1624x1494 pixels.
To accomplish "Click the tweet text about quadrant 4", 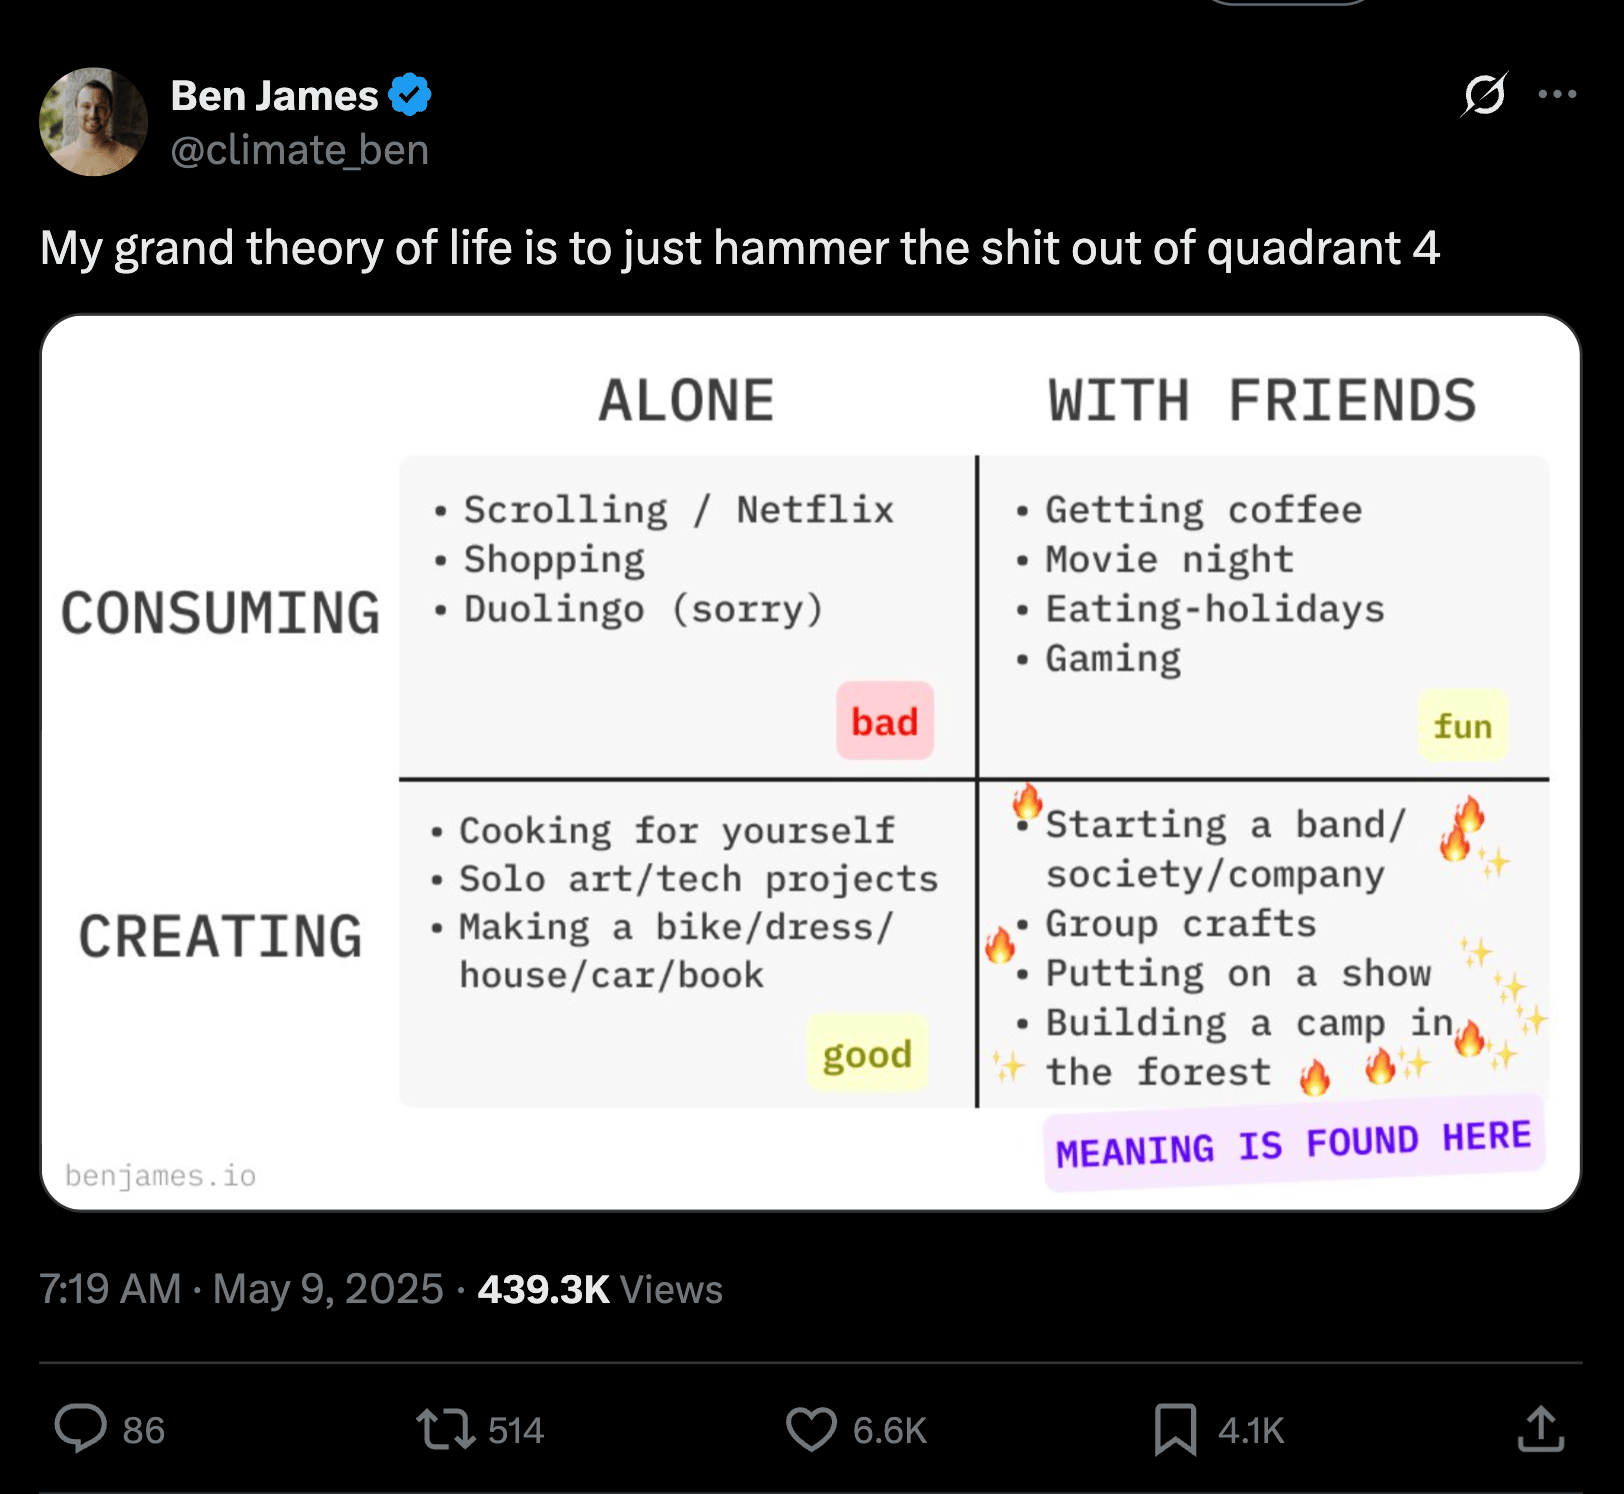I will 740,248.
